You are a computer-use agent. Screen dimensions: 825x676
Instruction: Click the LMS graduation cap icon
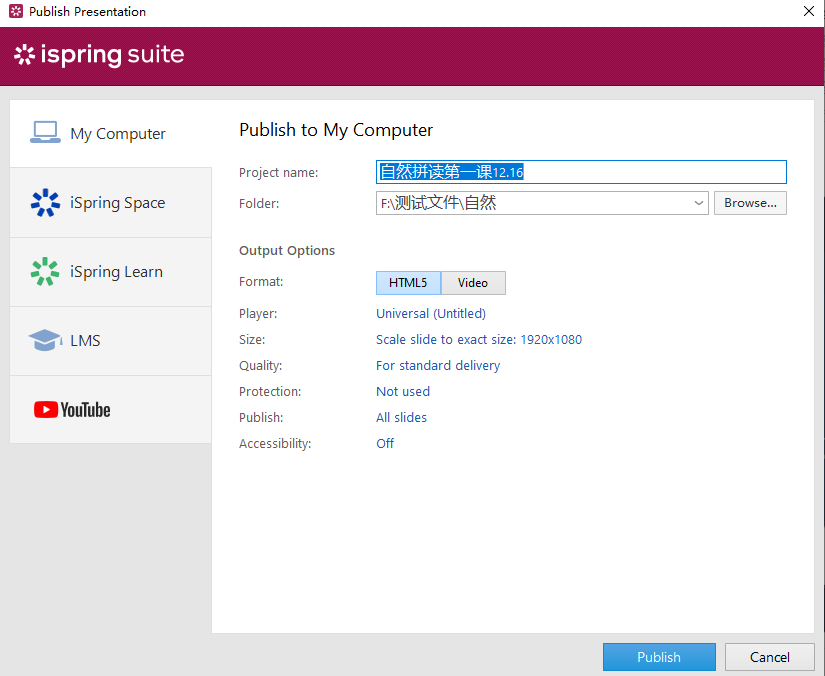pos(45,341)
